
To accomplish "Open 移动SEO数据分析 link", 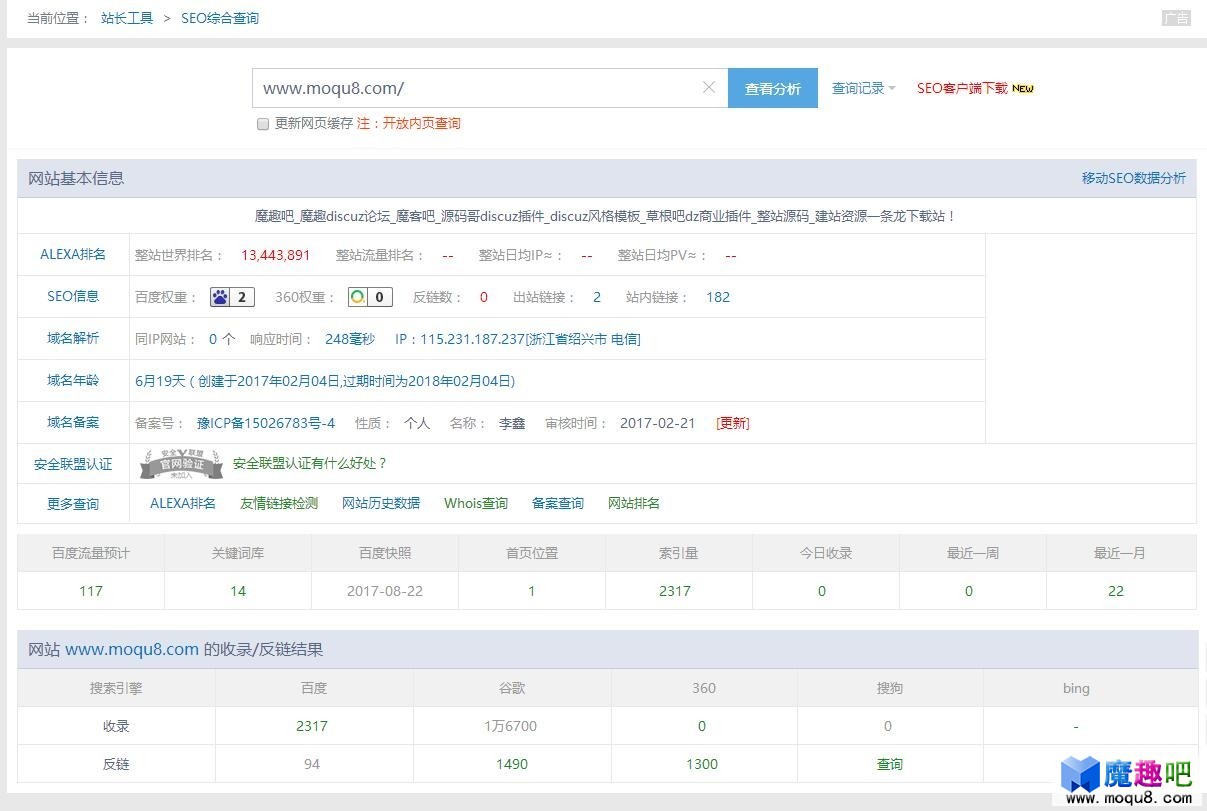I will click(x=1134, y=178).
